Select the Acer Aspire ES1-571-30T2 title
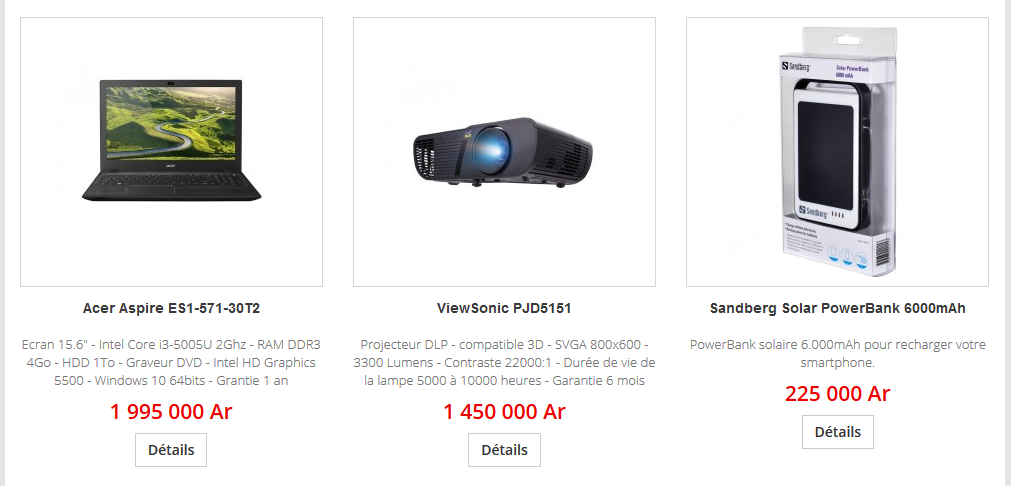Viewport: 1011px width, 486px height. [x=172, y=309]
